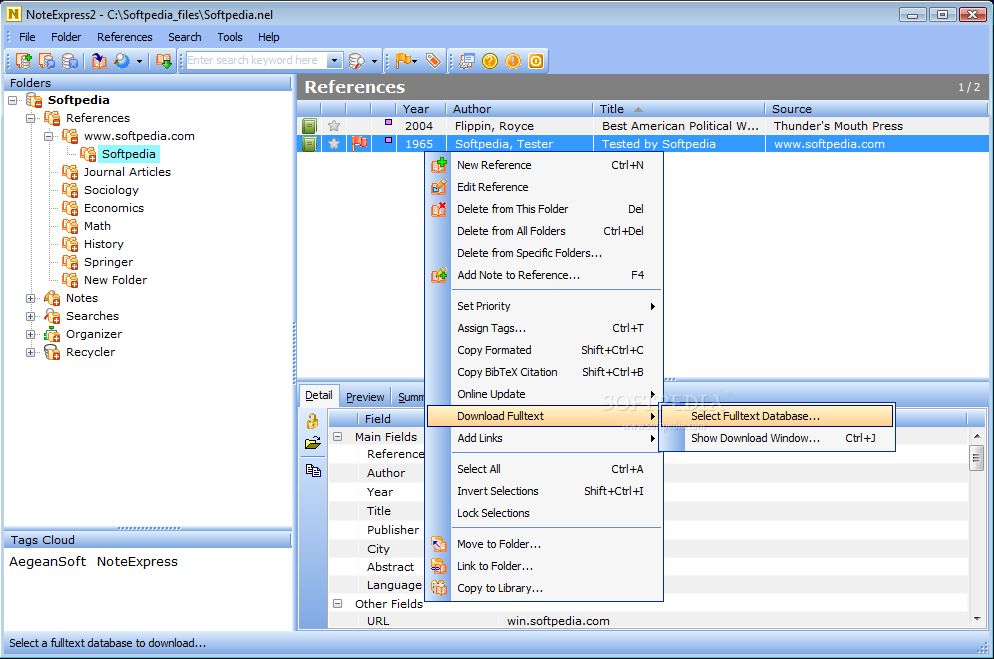
Task: Collapse the Other Fields group
Action: 338,604
